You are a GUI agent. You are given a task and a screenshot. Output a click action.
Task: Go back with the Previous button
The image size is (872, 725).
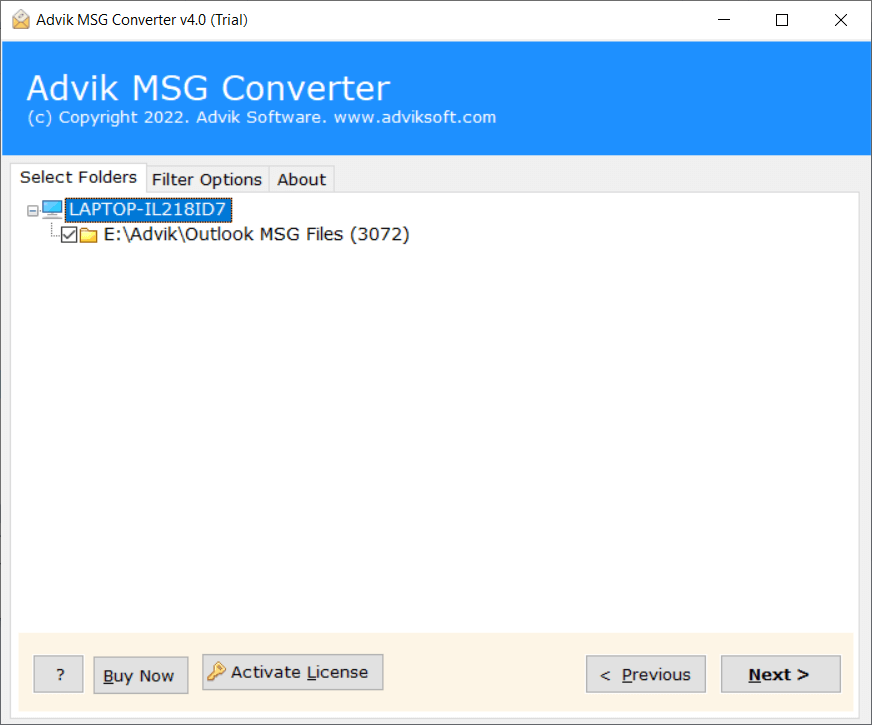tap(646, 674)
